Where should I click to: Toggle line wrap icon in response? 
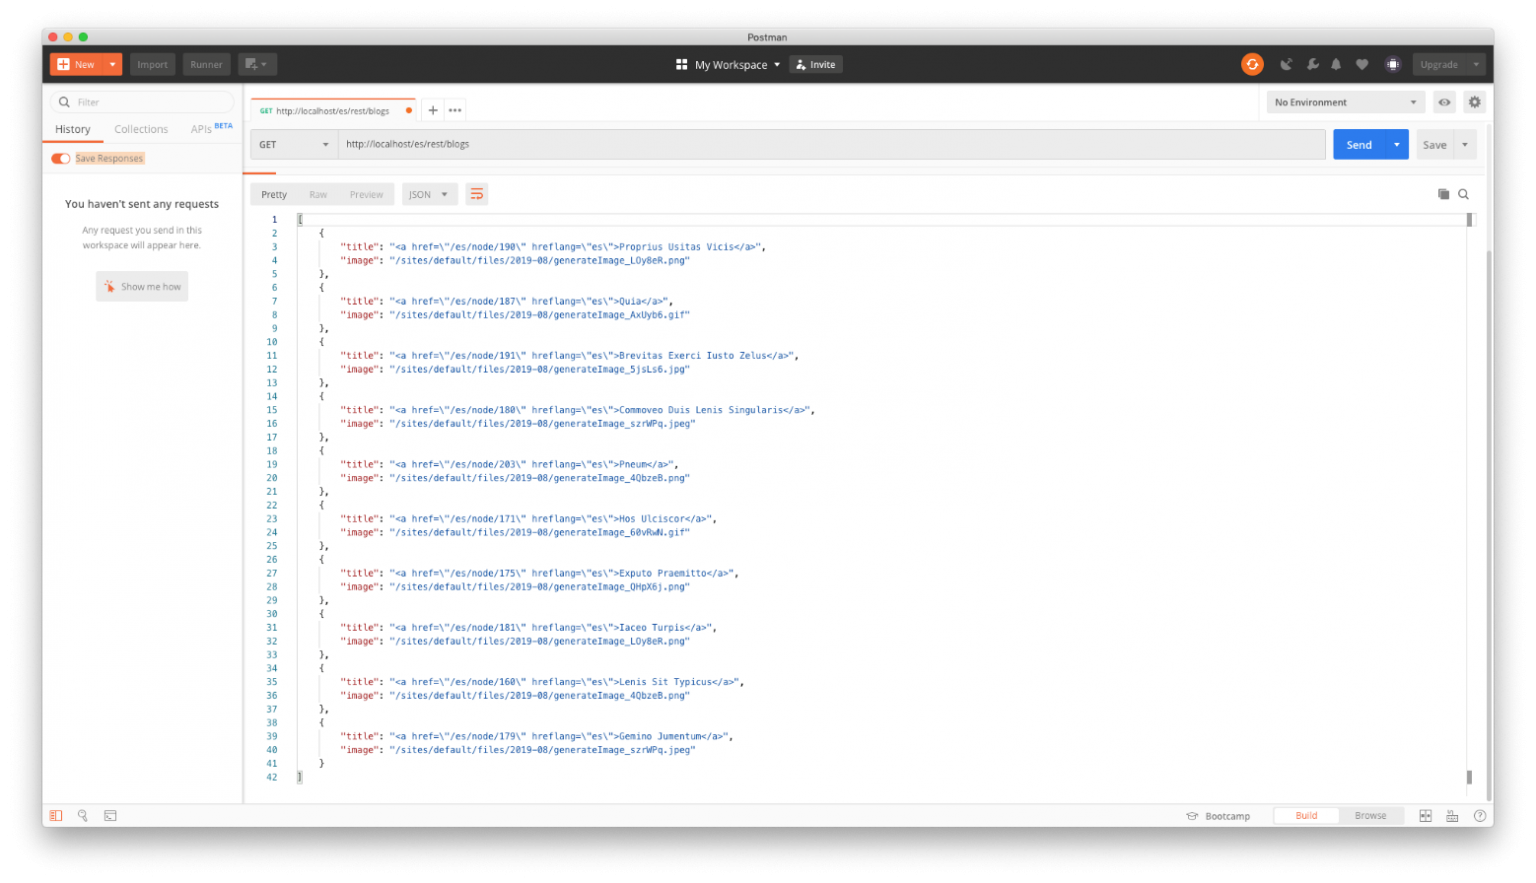(477, 194)
